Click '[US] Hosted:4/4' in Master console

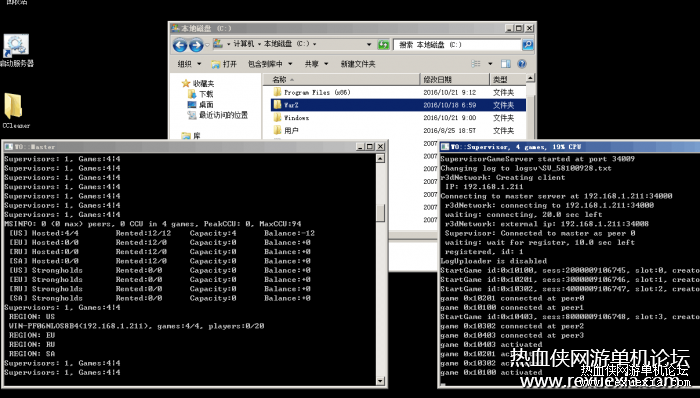click(x=44, y=233)
